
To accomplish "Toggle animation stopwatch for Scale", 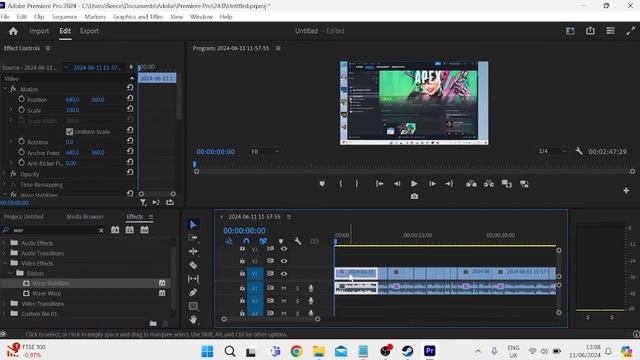I will [22, 110].
